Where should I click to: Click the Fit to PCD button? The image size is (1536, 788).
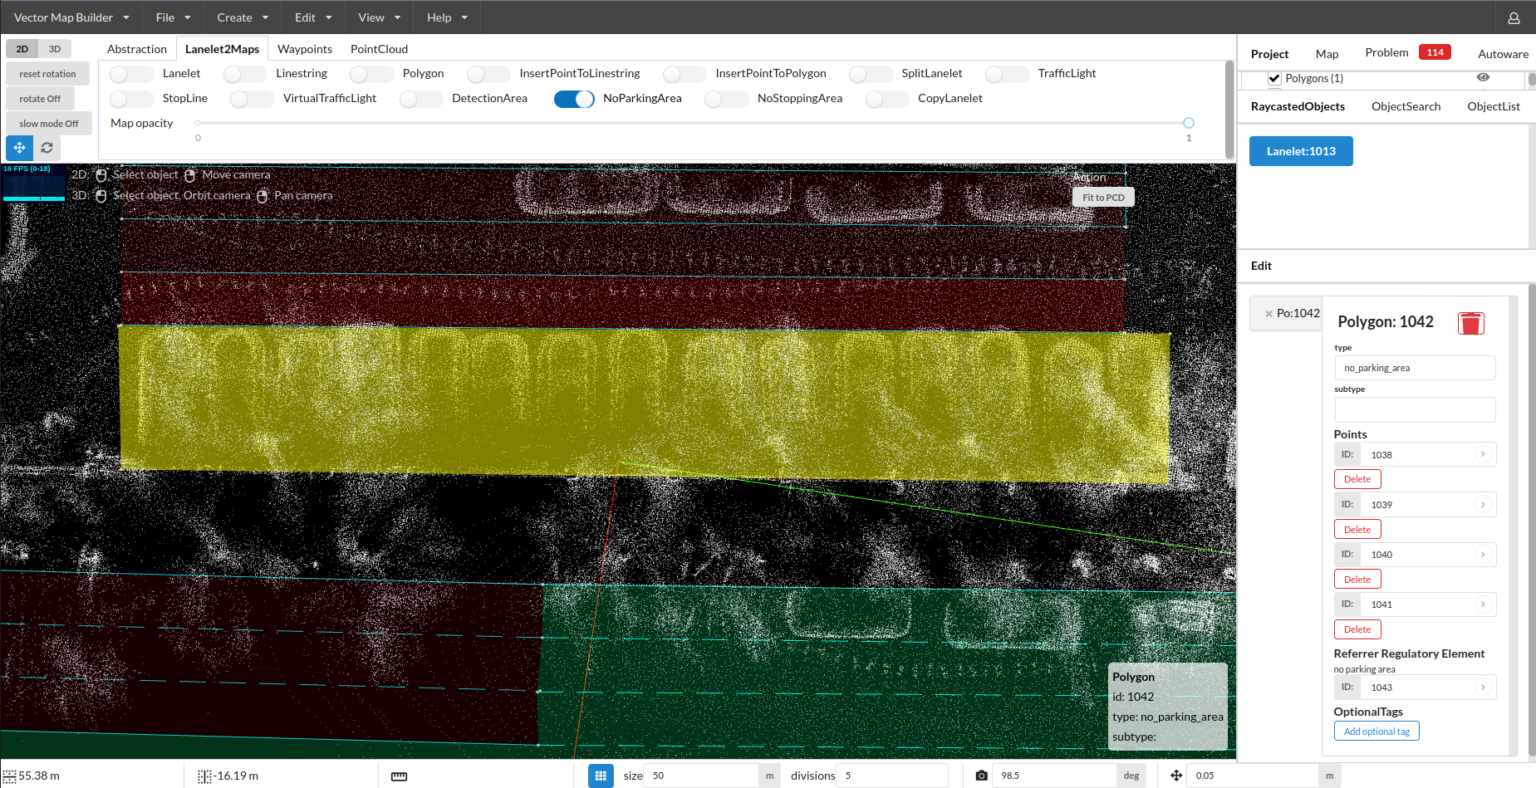1103,198
